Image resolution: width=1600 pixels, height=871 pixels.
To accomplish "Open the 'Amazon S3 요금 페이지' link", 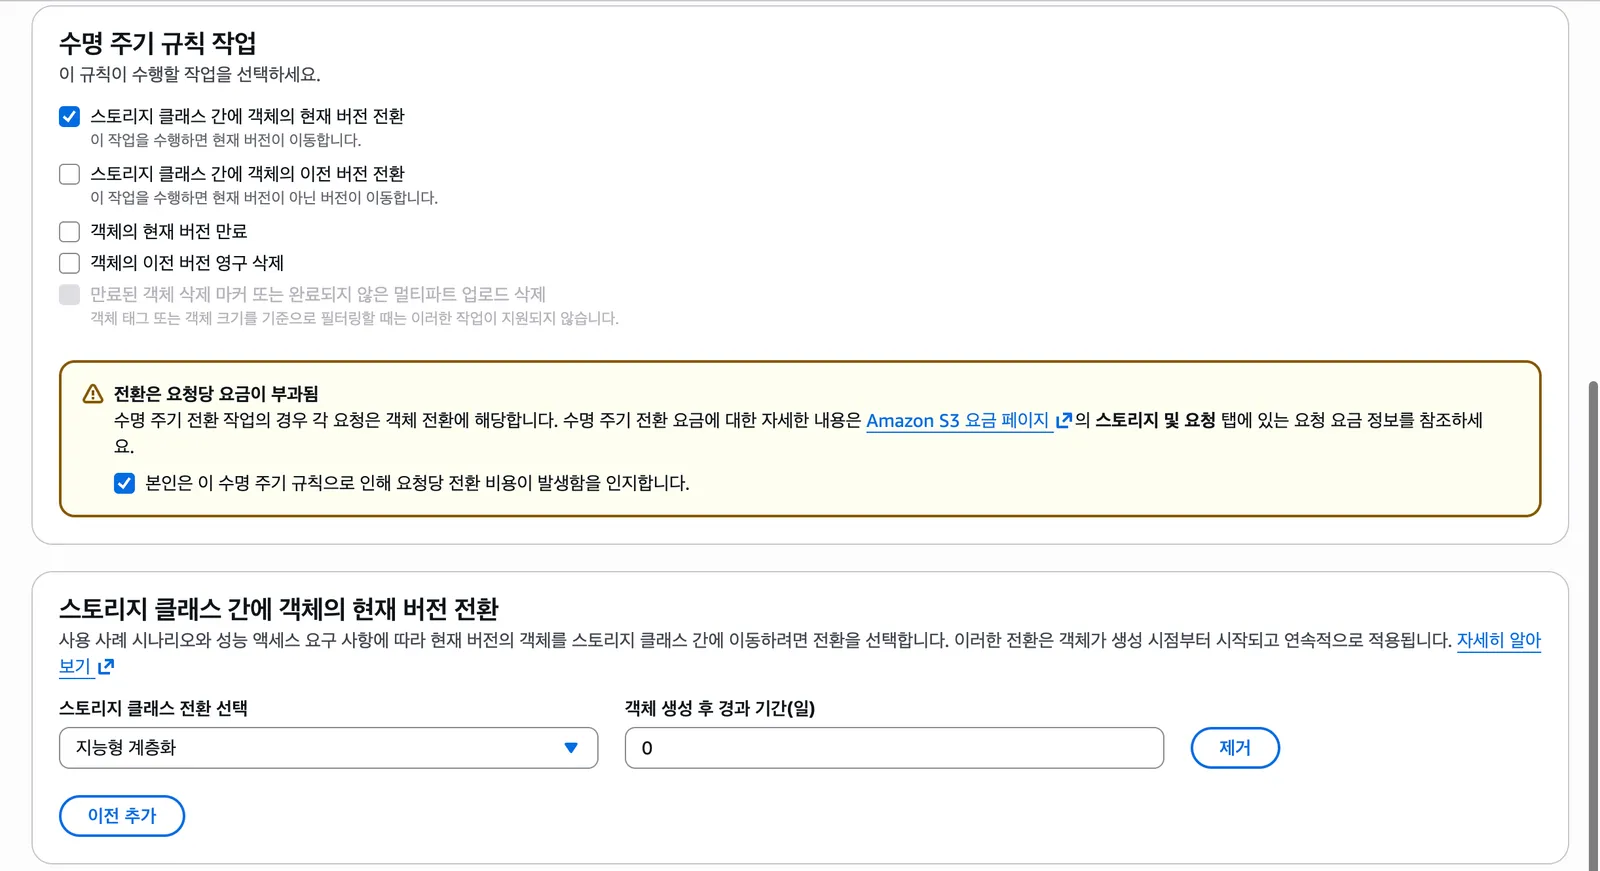I will (x=957, y=421).
